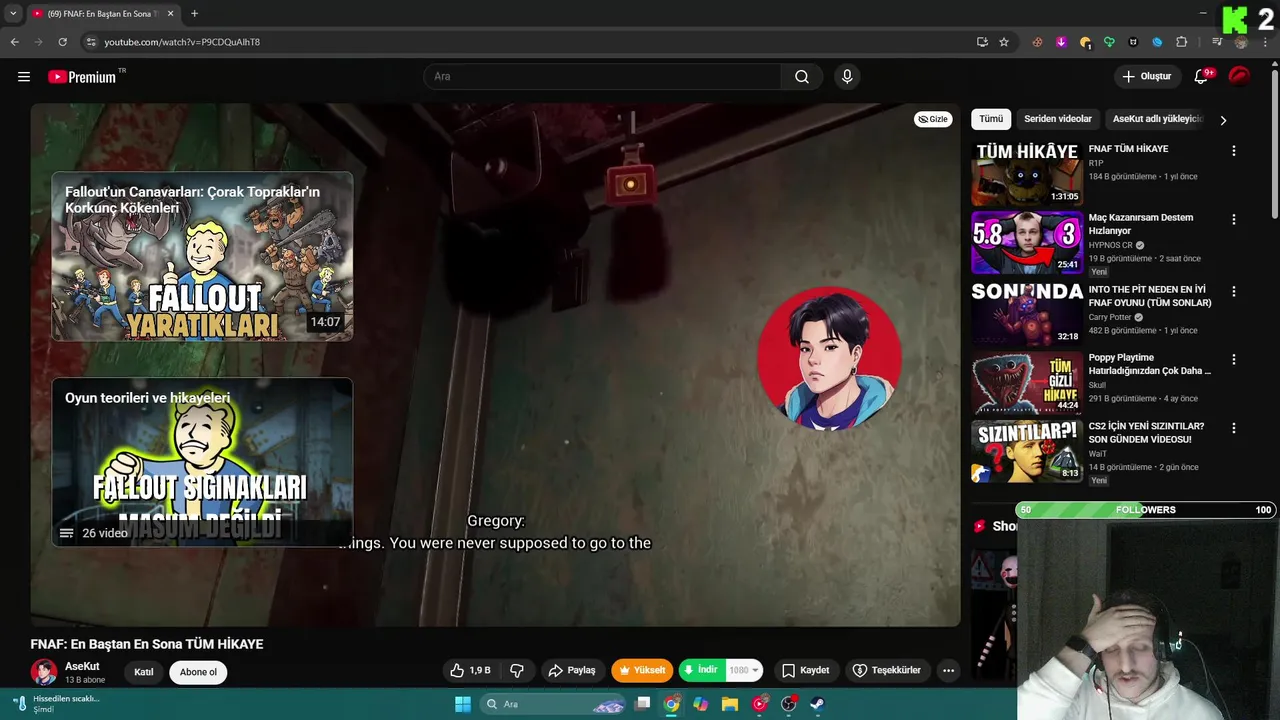Select the Tümü filter chip
The image size is (1280, 720).
click(x=991, y=119)
